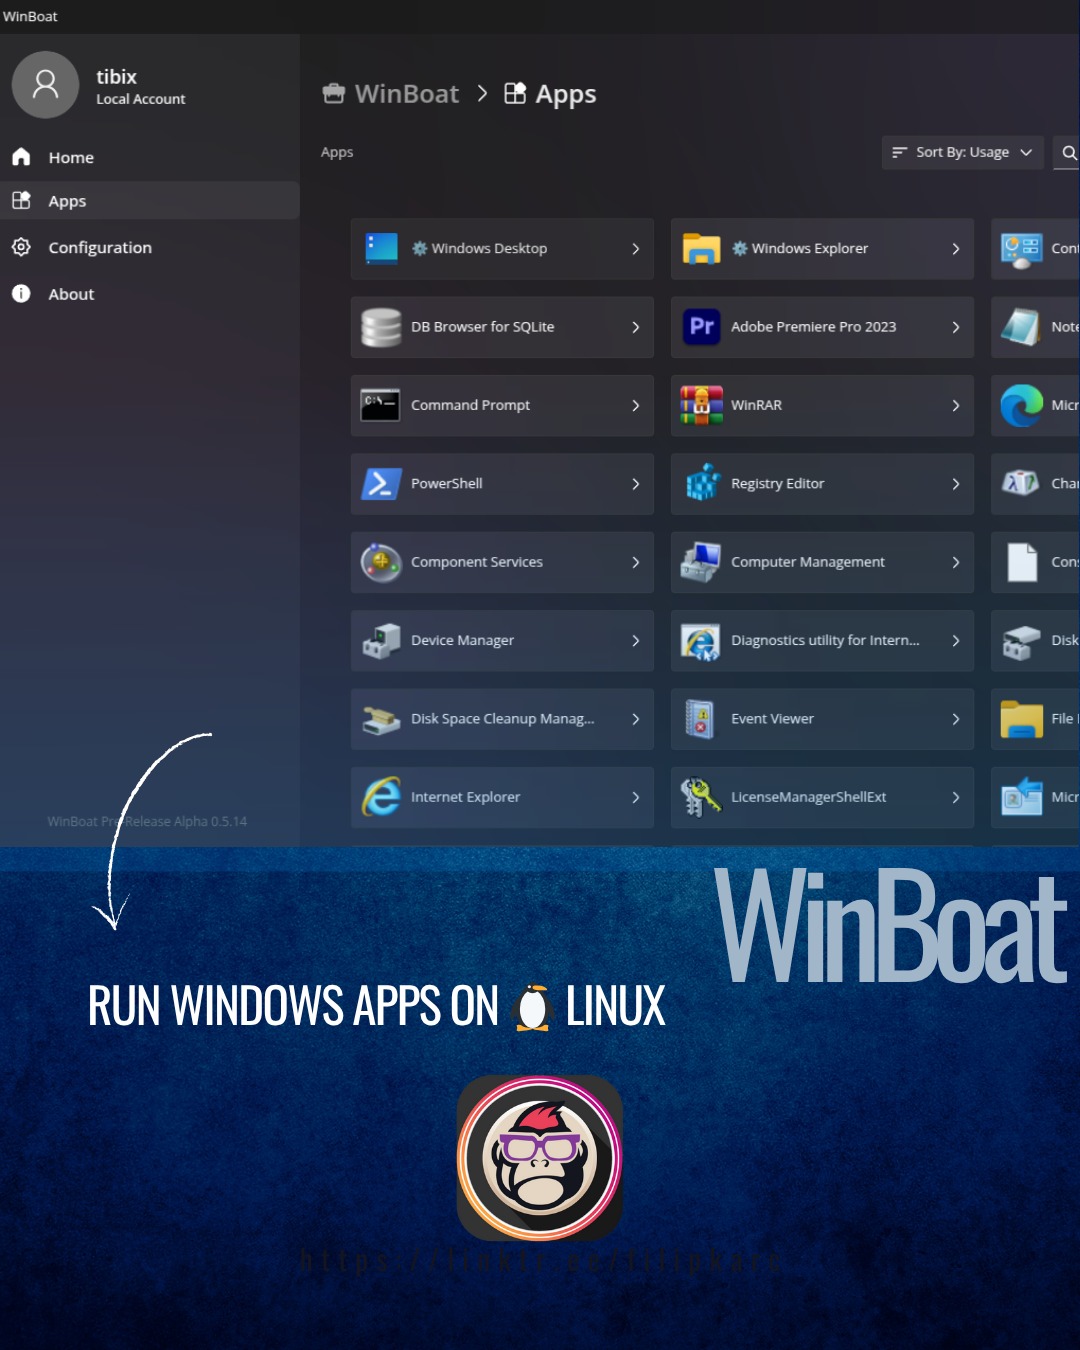
Task: Launch the Registry Editor app label
Action: click(x=777, y=483)
